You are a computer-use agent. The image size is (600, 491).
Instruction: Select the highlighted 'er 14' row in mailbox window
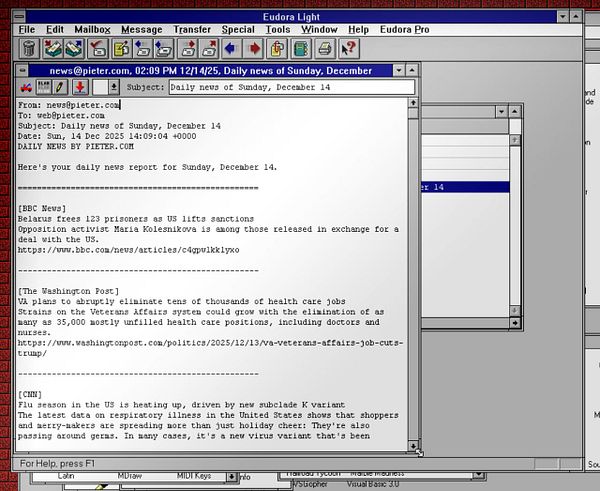tap(465, 187)
